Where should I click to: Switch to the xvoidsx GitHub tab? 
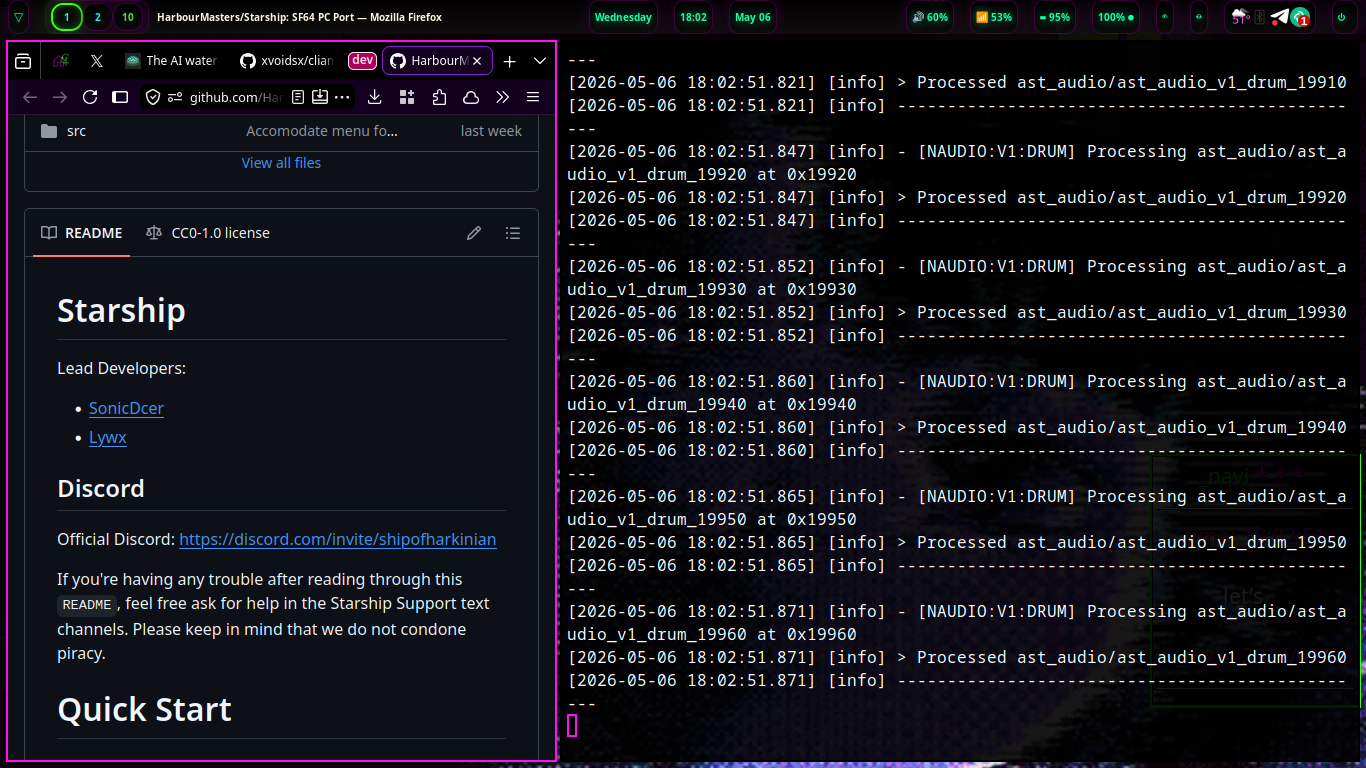pyautogui.click(x=285, y=61)
